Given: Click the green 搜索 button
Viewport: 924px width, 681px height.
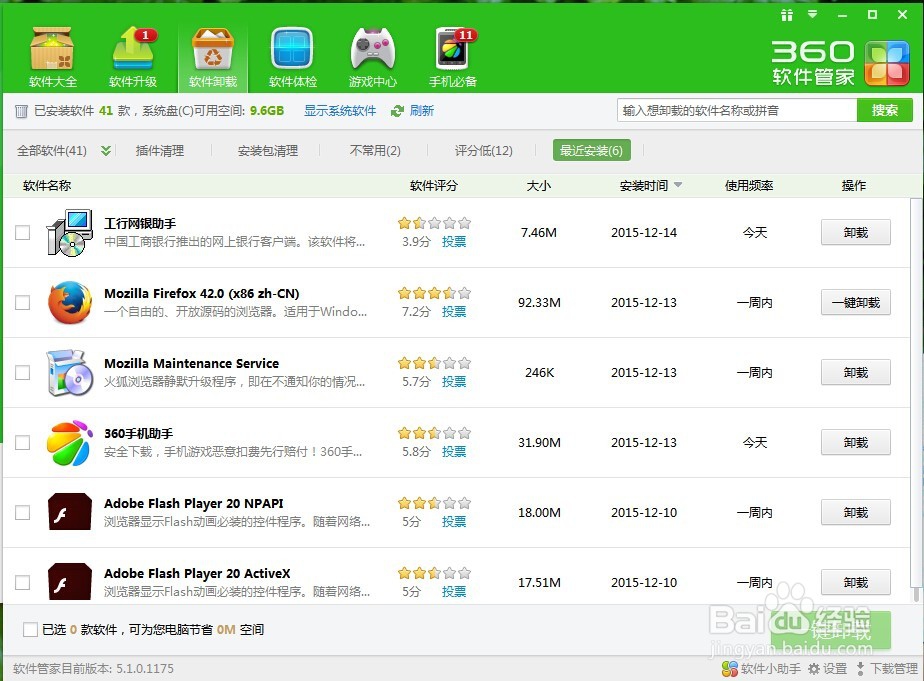Looking at the screenshot, I should 885,110.
